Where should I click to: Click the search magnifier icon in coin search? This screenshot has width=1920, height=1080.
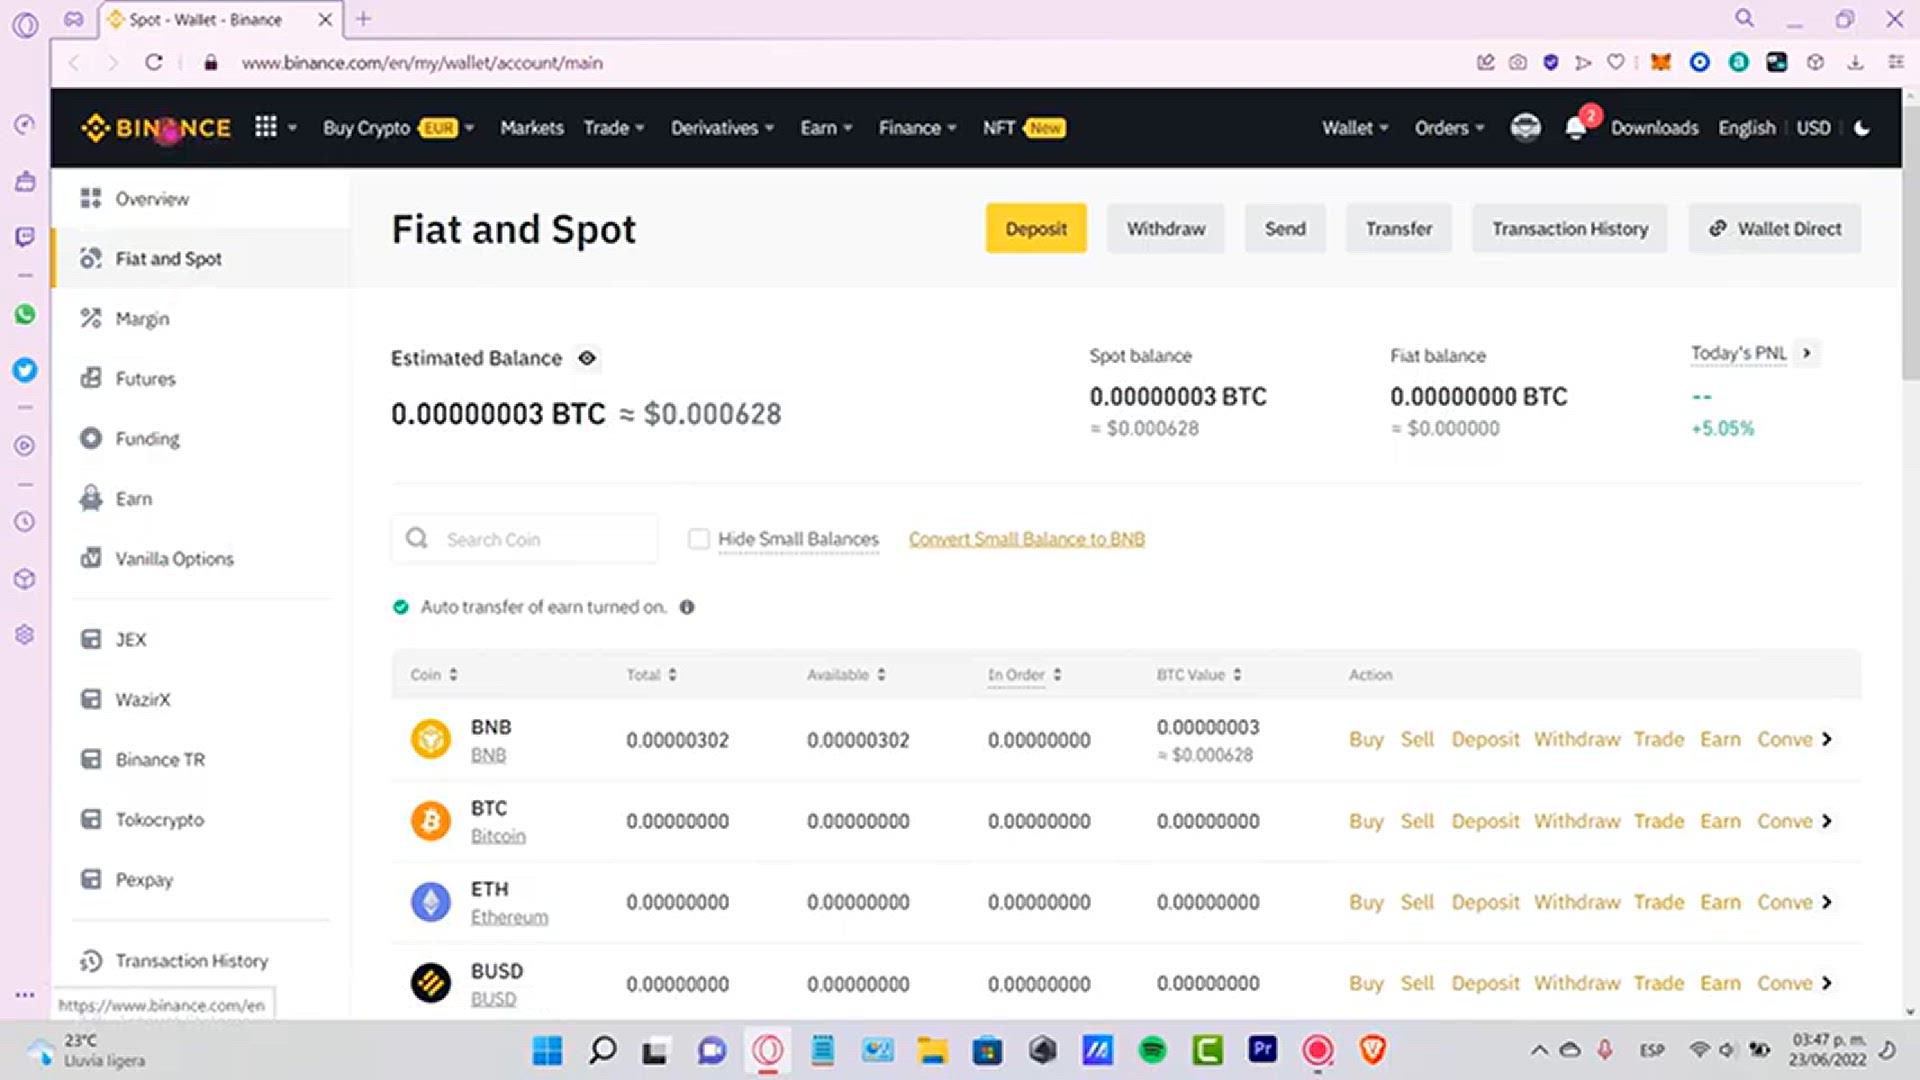point(417,539)
